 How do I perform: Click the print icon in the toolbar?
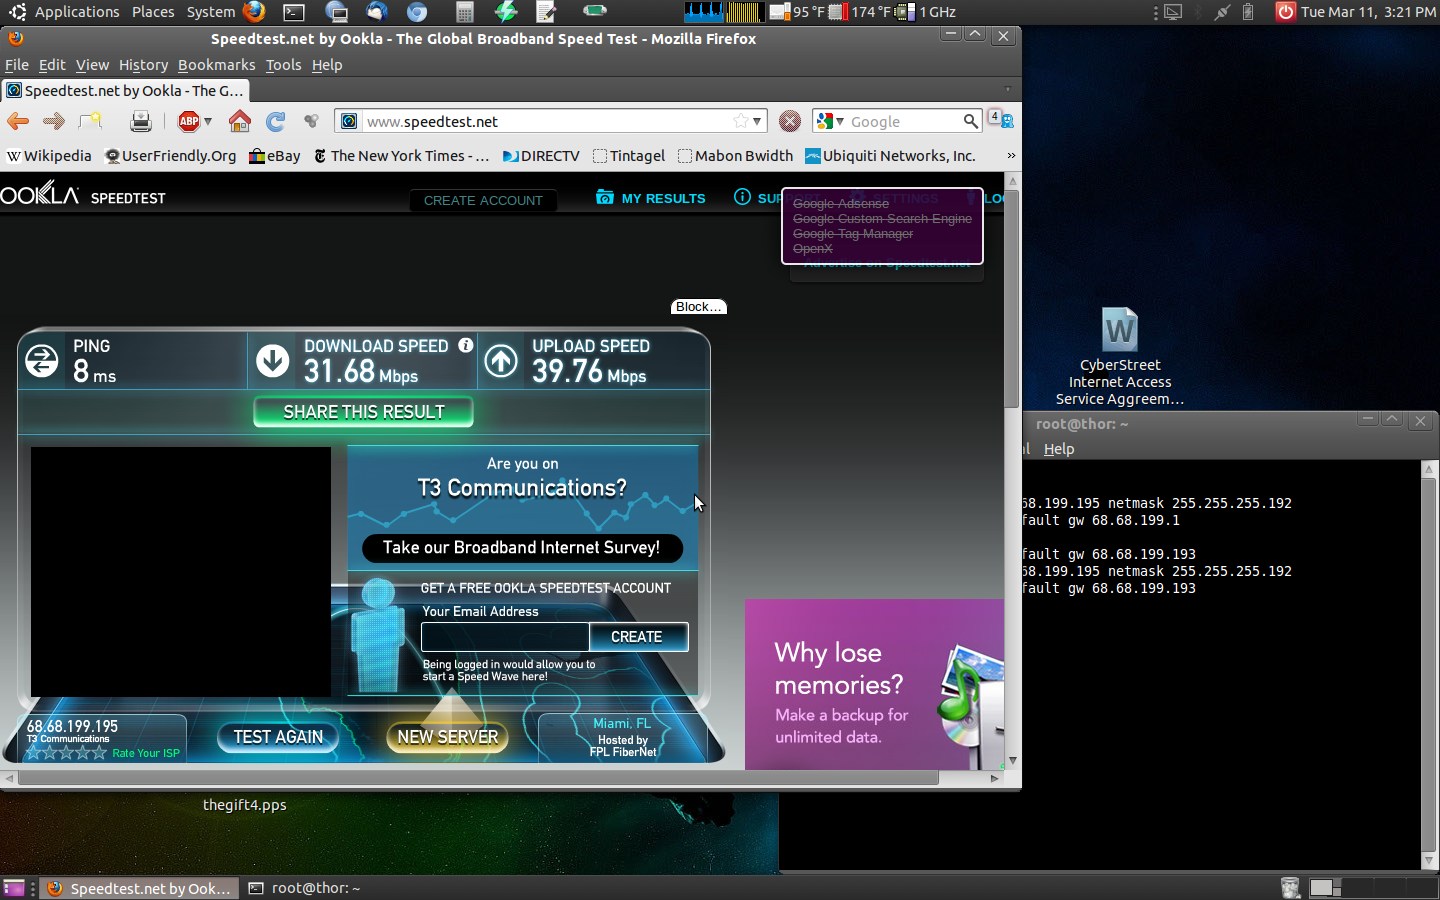[x=141, y=122]
